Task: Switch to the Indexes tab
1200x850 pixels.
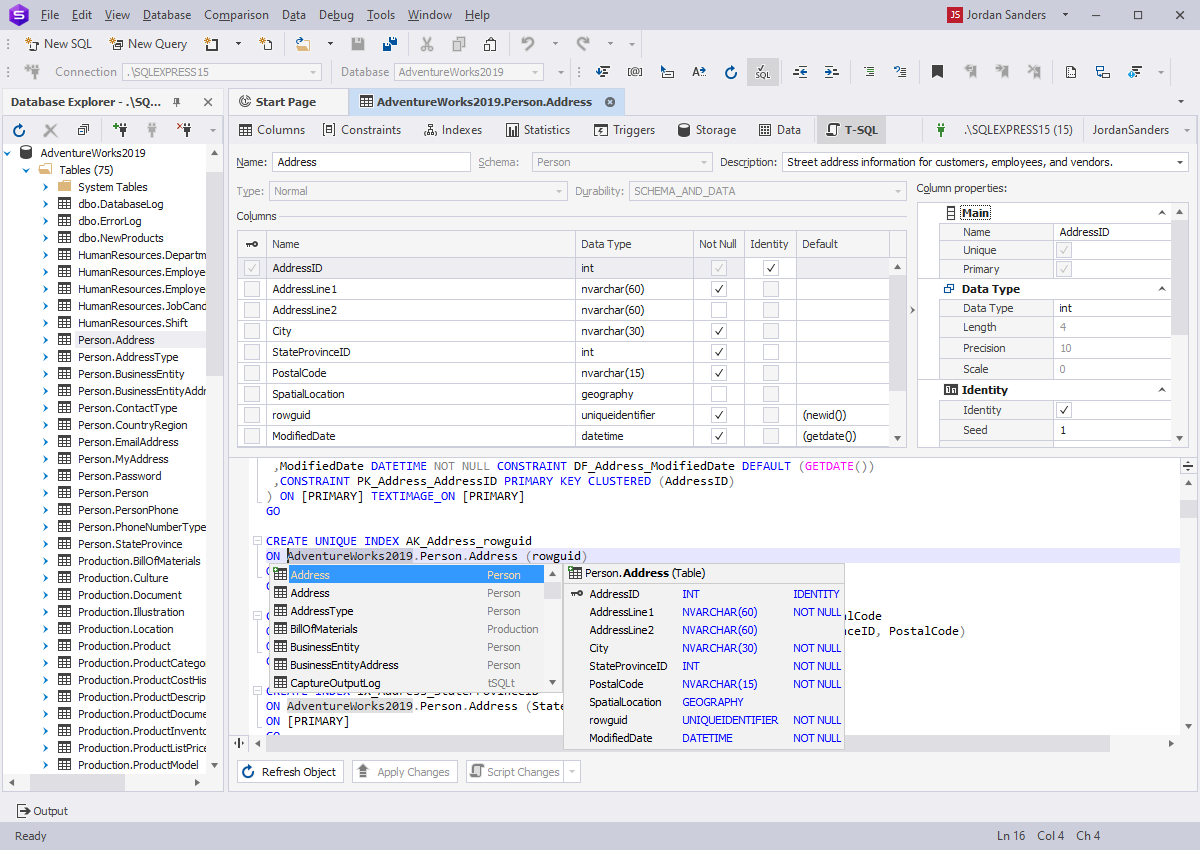Action: [453, 130]
